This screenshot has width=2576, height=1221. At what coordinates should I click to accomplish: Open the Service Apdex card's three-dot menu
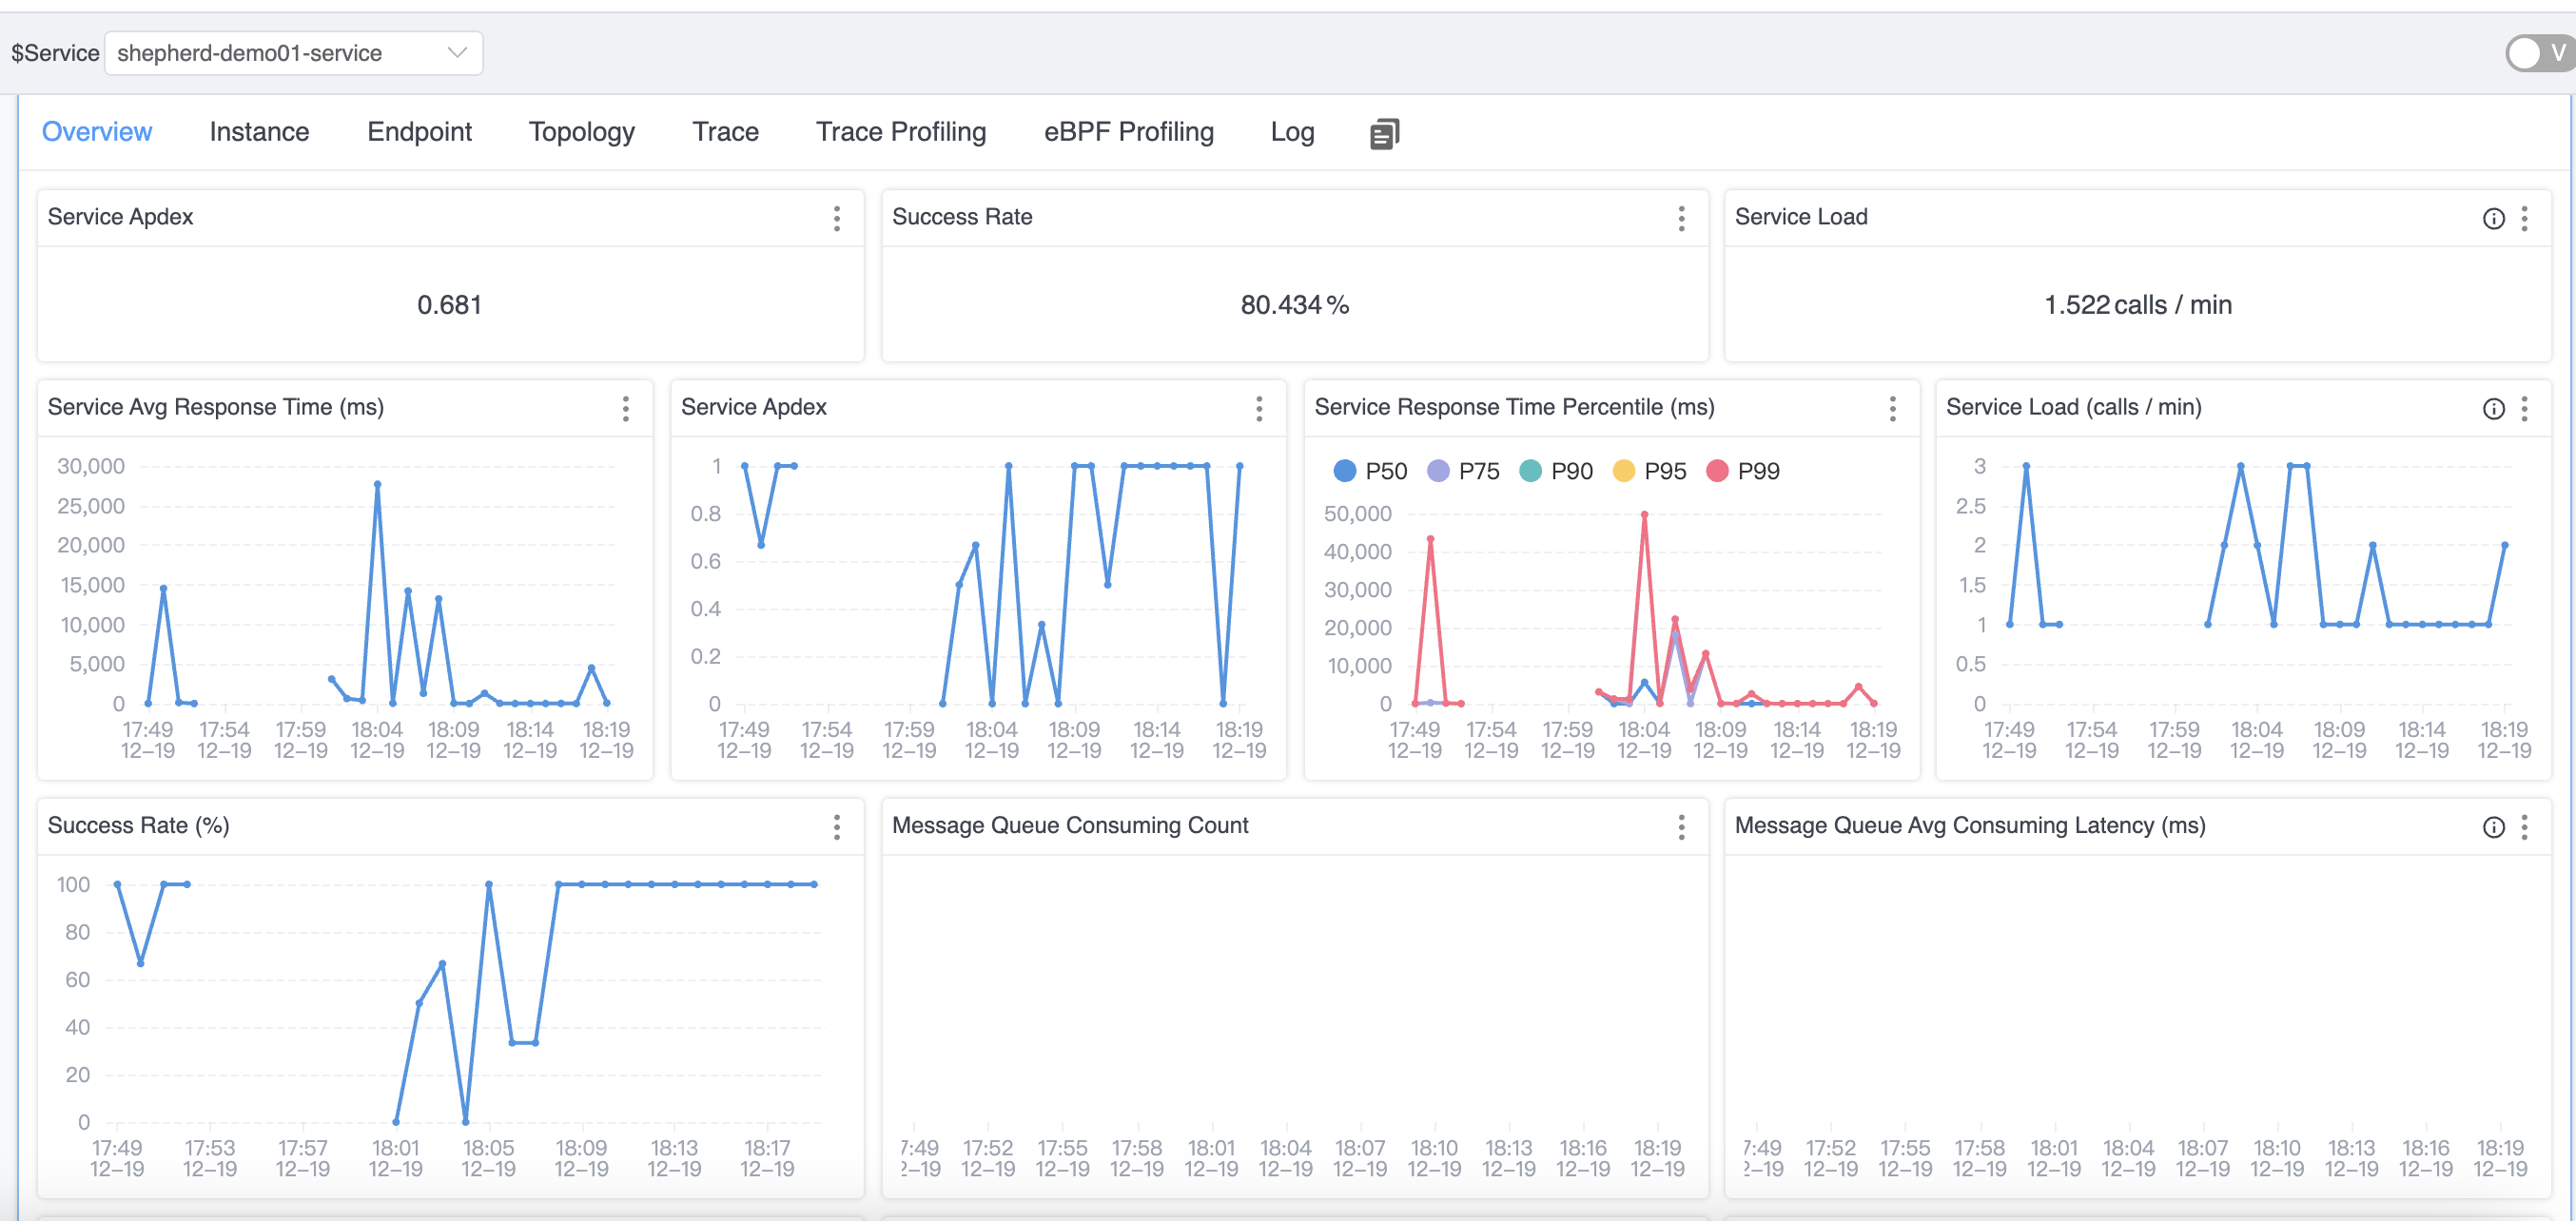[x=836, y=218]
